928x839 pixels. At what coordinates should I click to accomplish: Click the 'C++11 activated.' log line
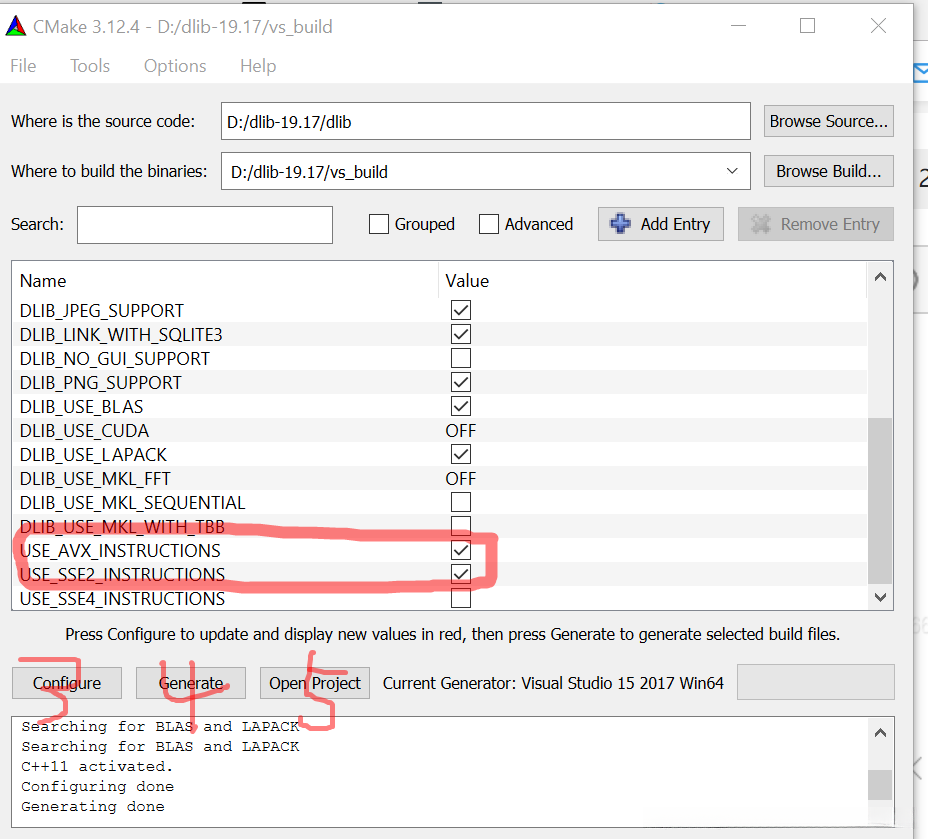pyautogui.click(x=97, y=766)
